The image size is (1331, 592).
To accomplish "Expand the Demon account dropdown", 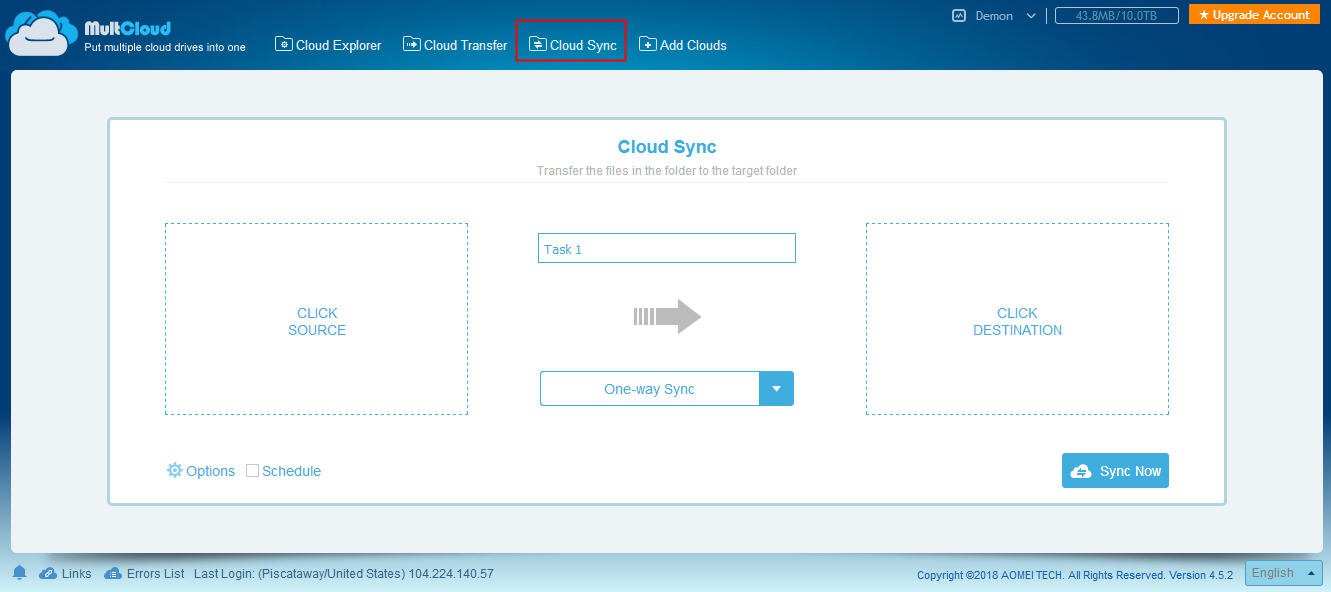I will [x=1031, y=16].
